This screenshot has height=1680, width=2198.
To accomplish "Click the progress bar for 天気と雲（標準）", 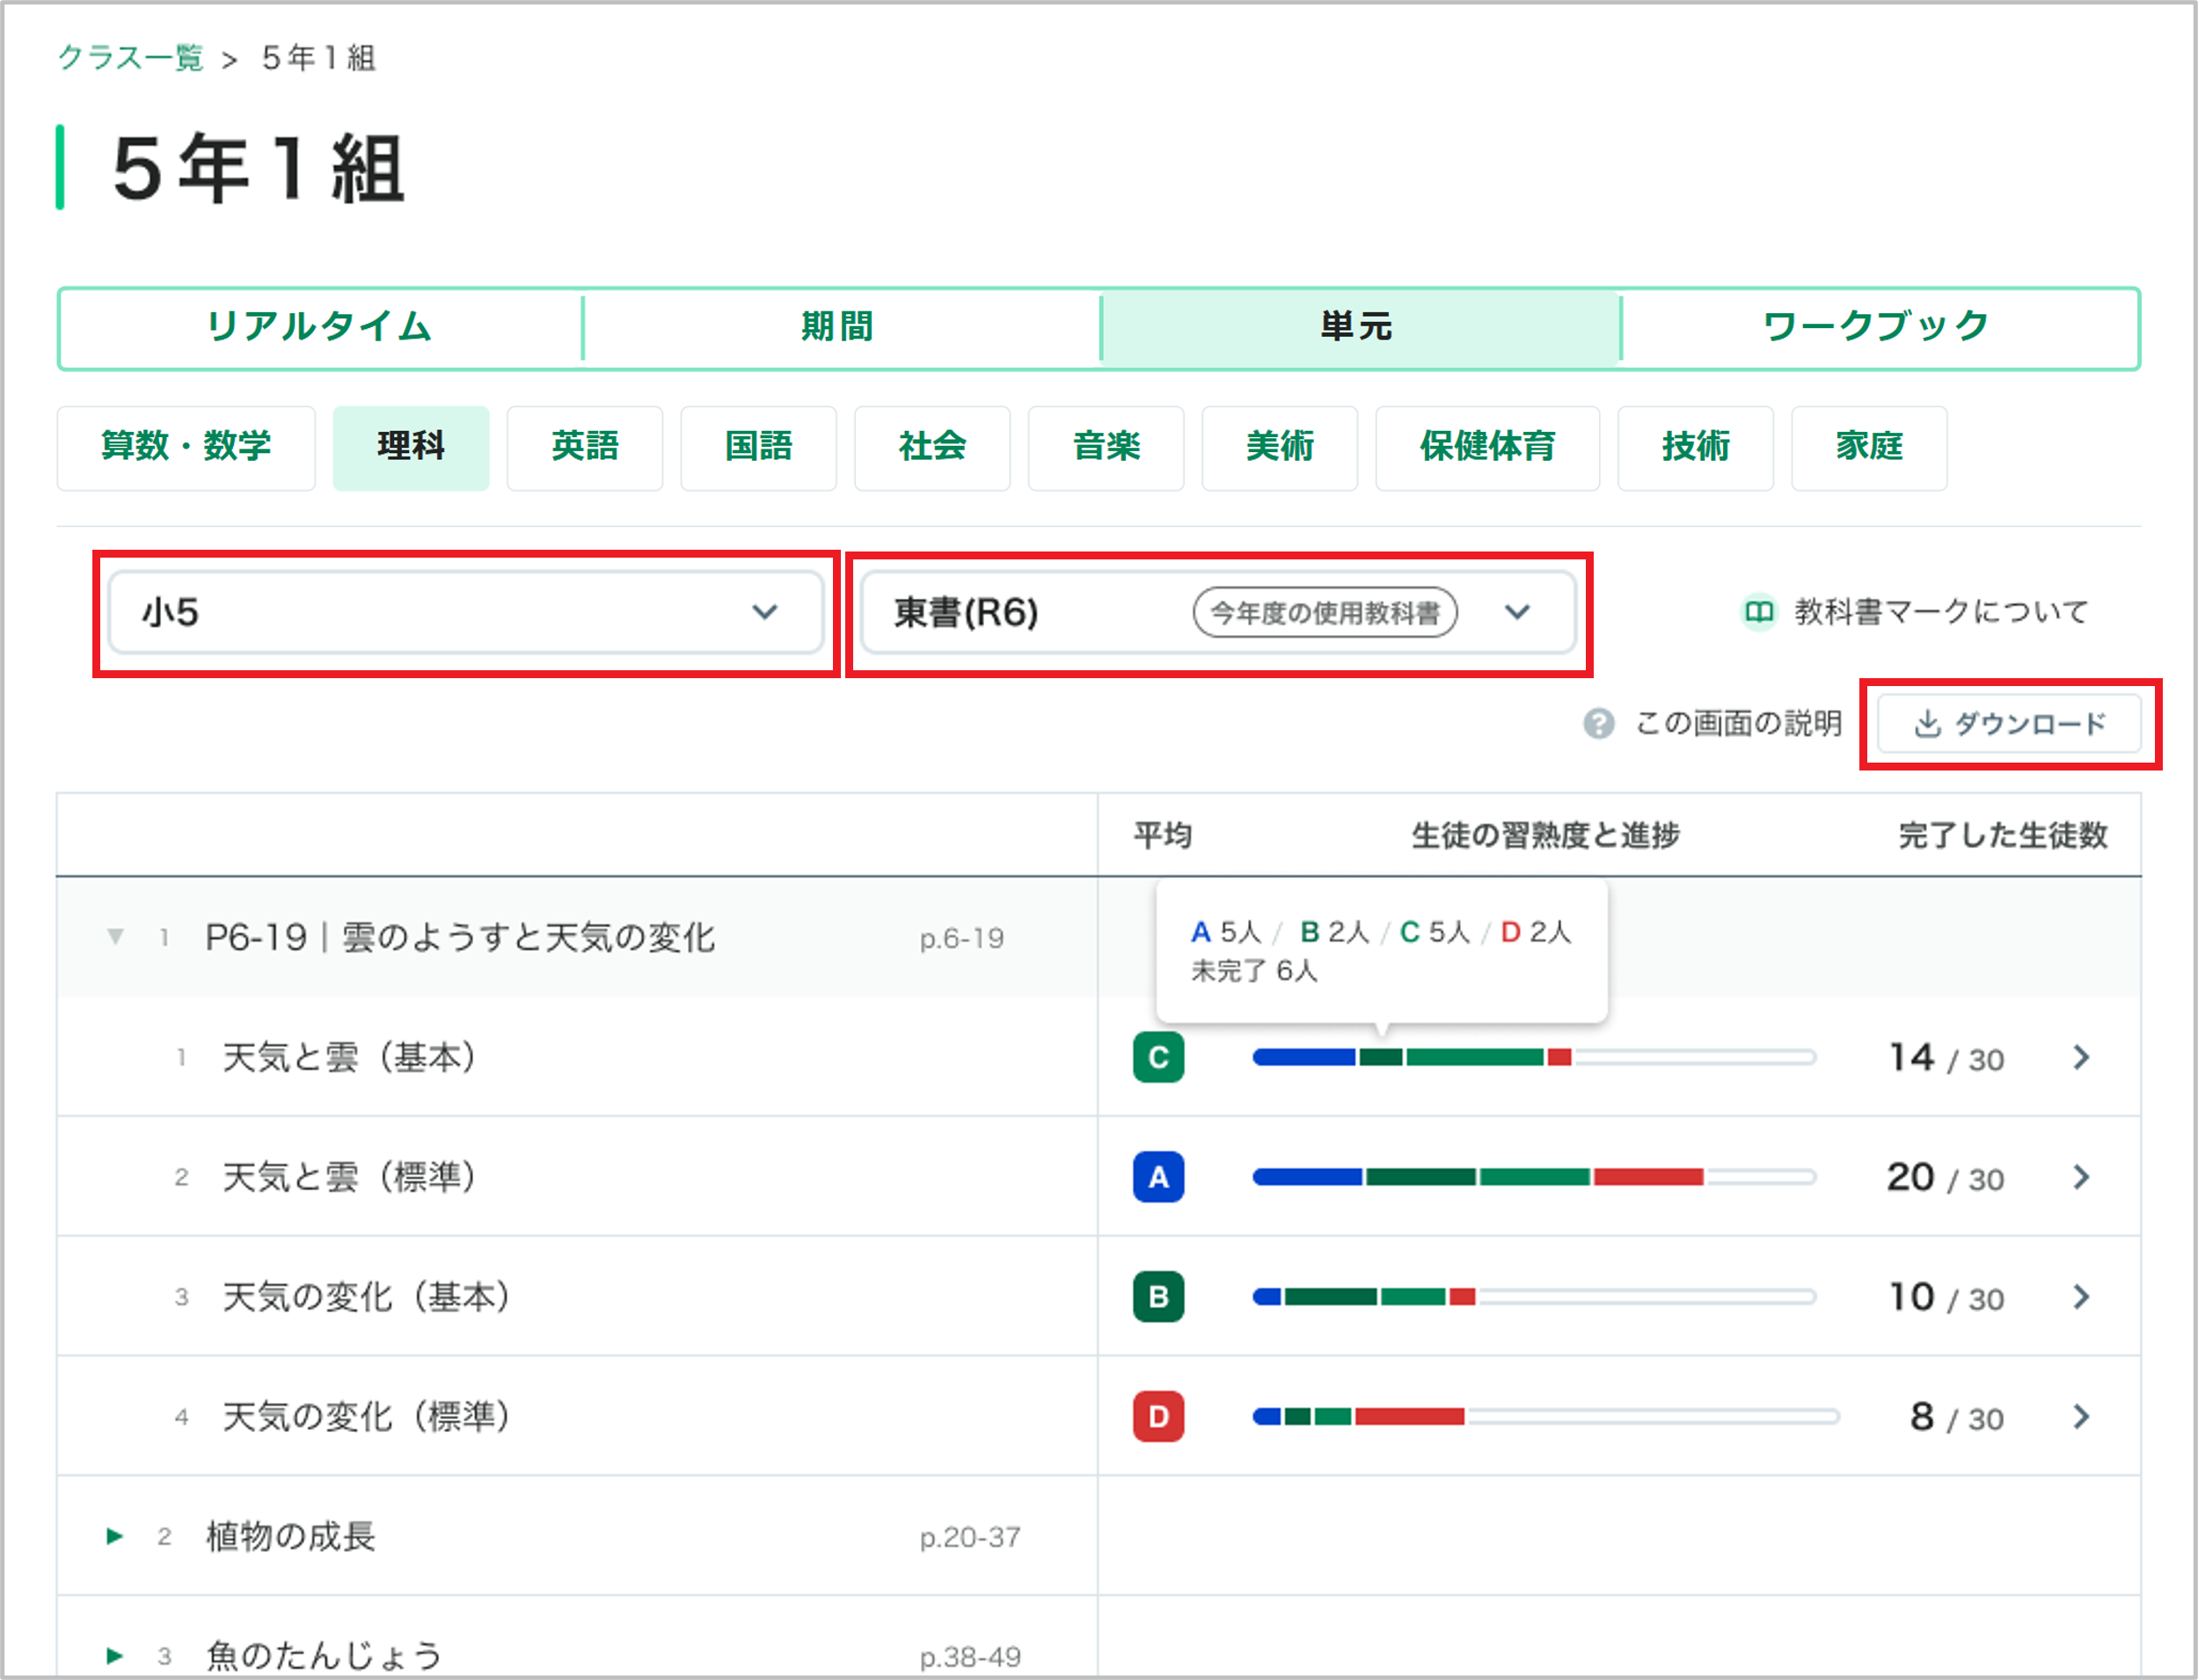I will click(1534, 1177).
